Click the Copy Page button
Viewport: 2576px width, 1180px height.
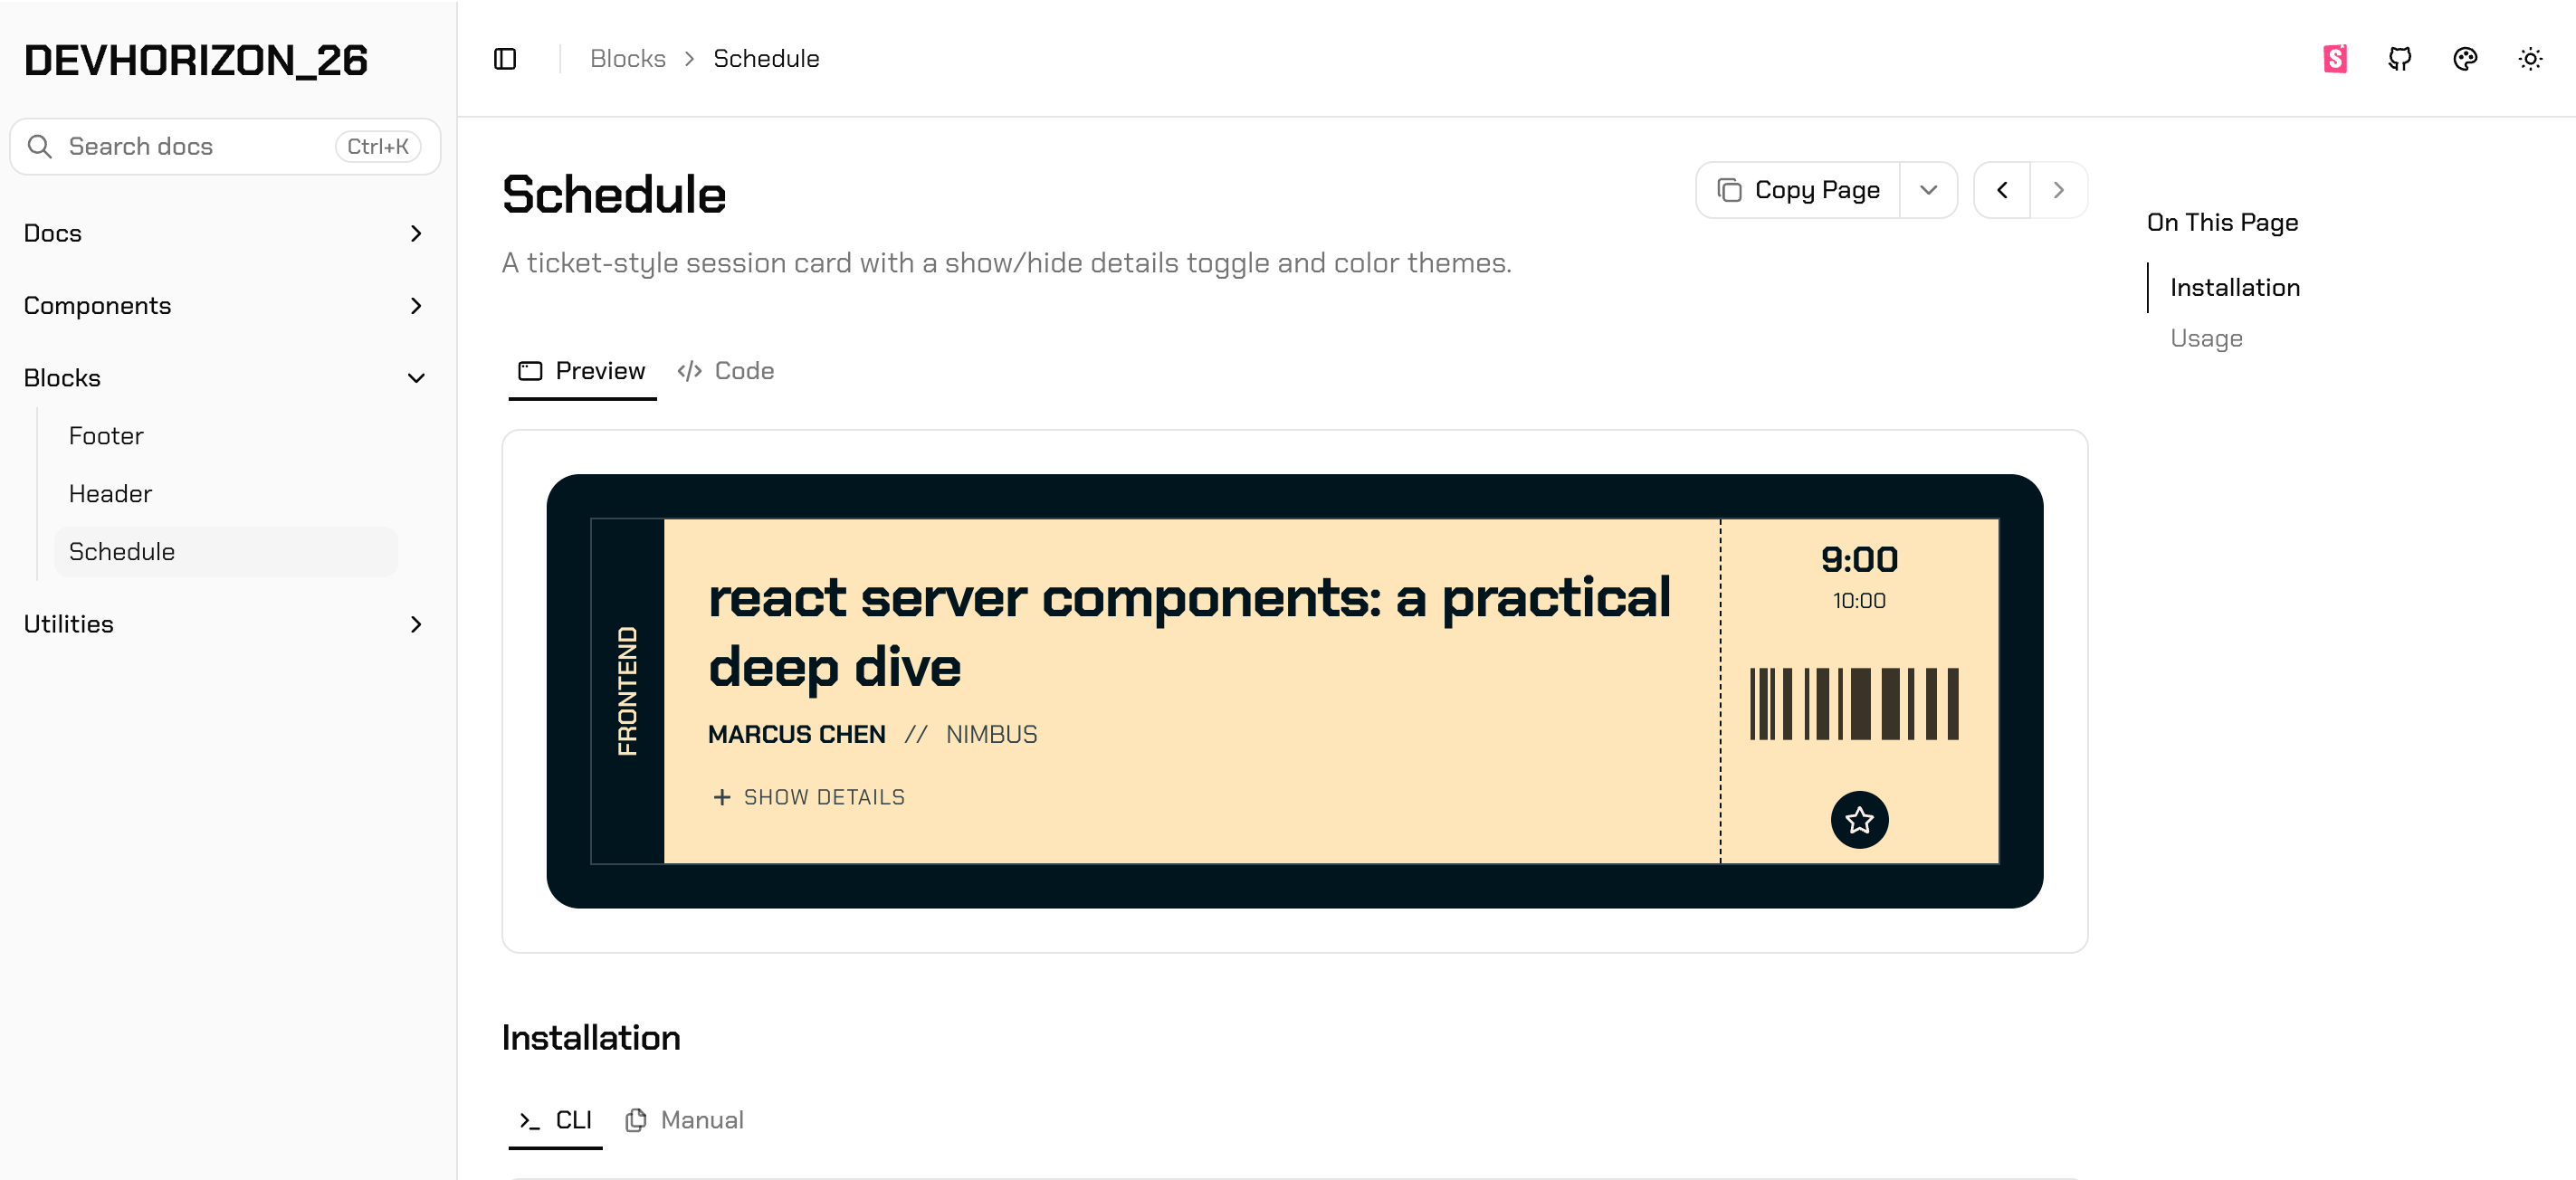(1799, 190)
